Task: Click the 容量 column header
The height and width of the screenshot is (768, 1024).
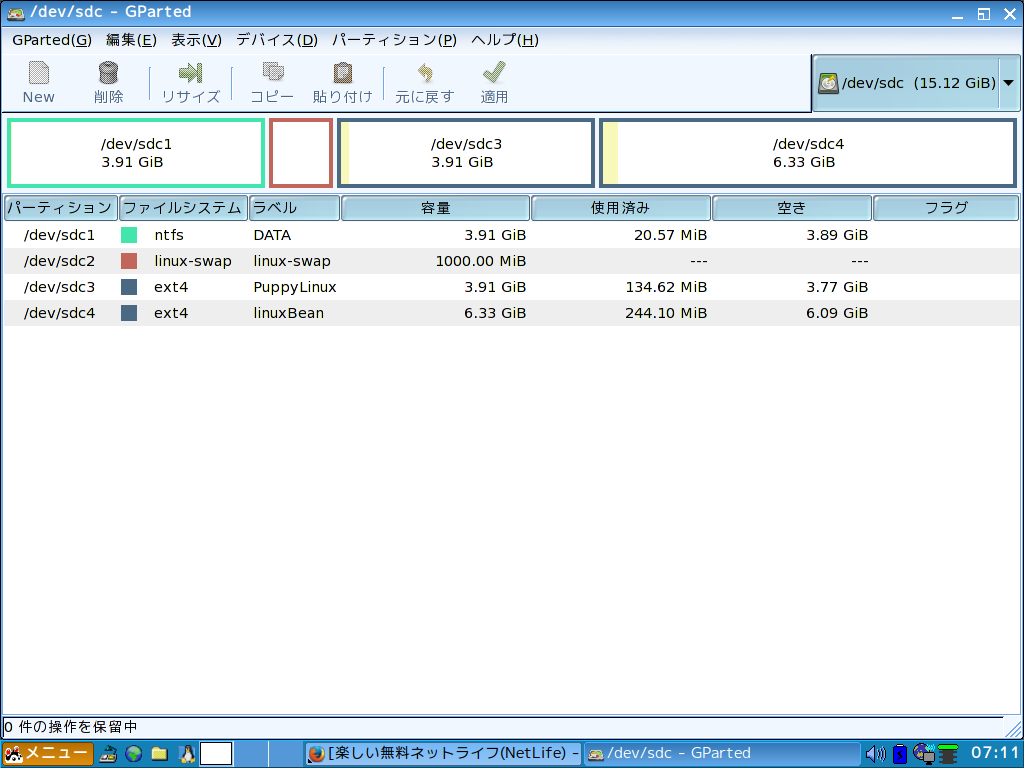Action: pyautogui.click(x=436, y=208)
